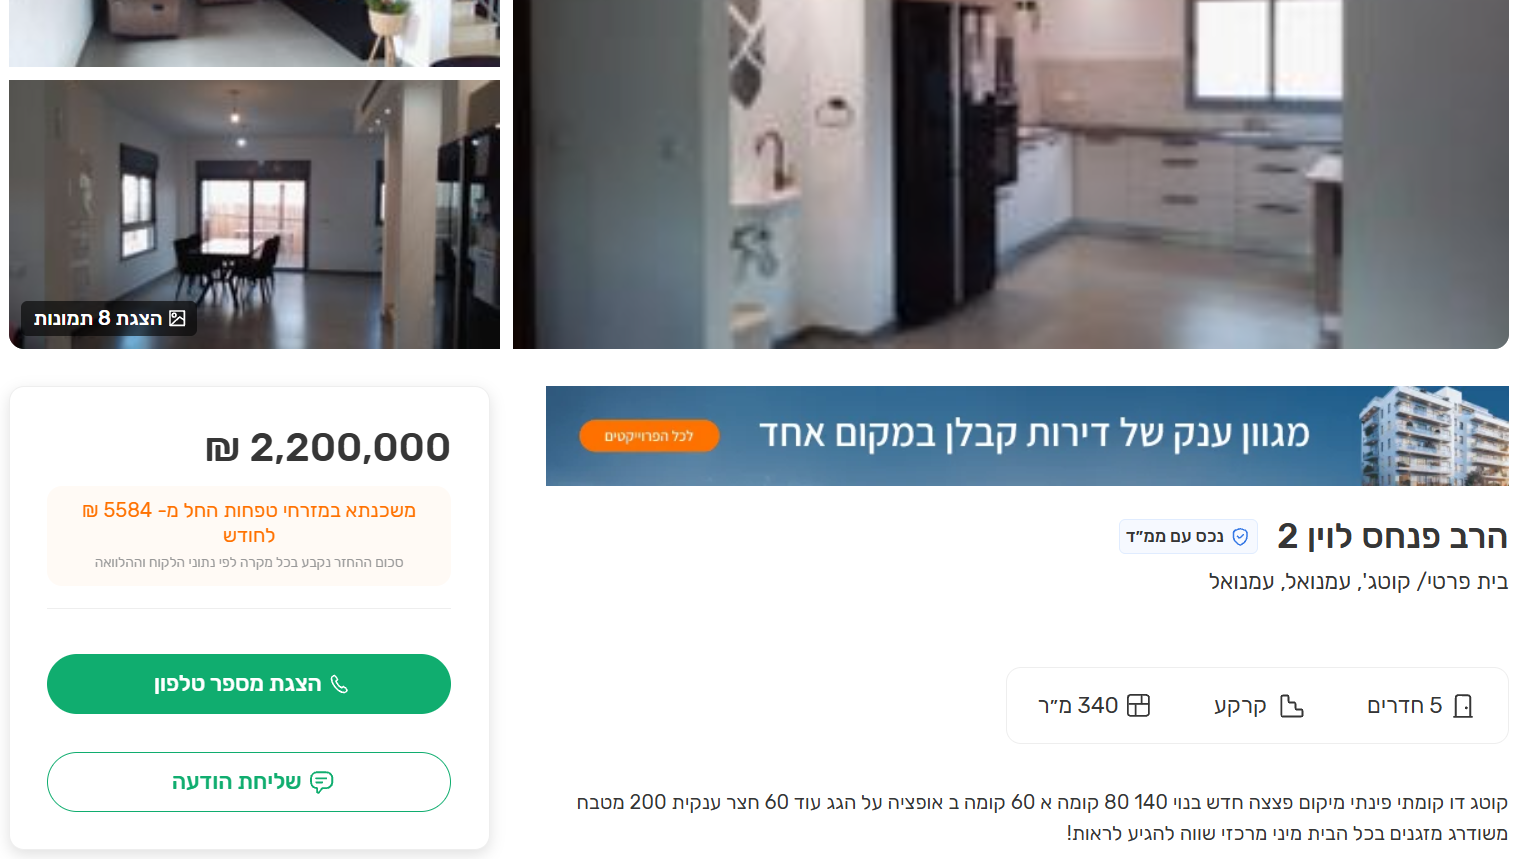This screenshot has height=859, width=1515.
Task: Click הצגת מספר טלפון button
Action: (249, 684)
